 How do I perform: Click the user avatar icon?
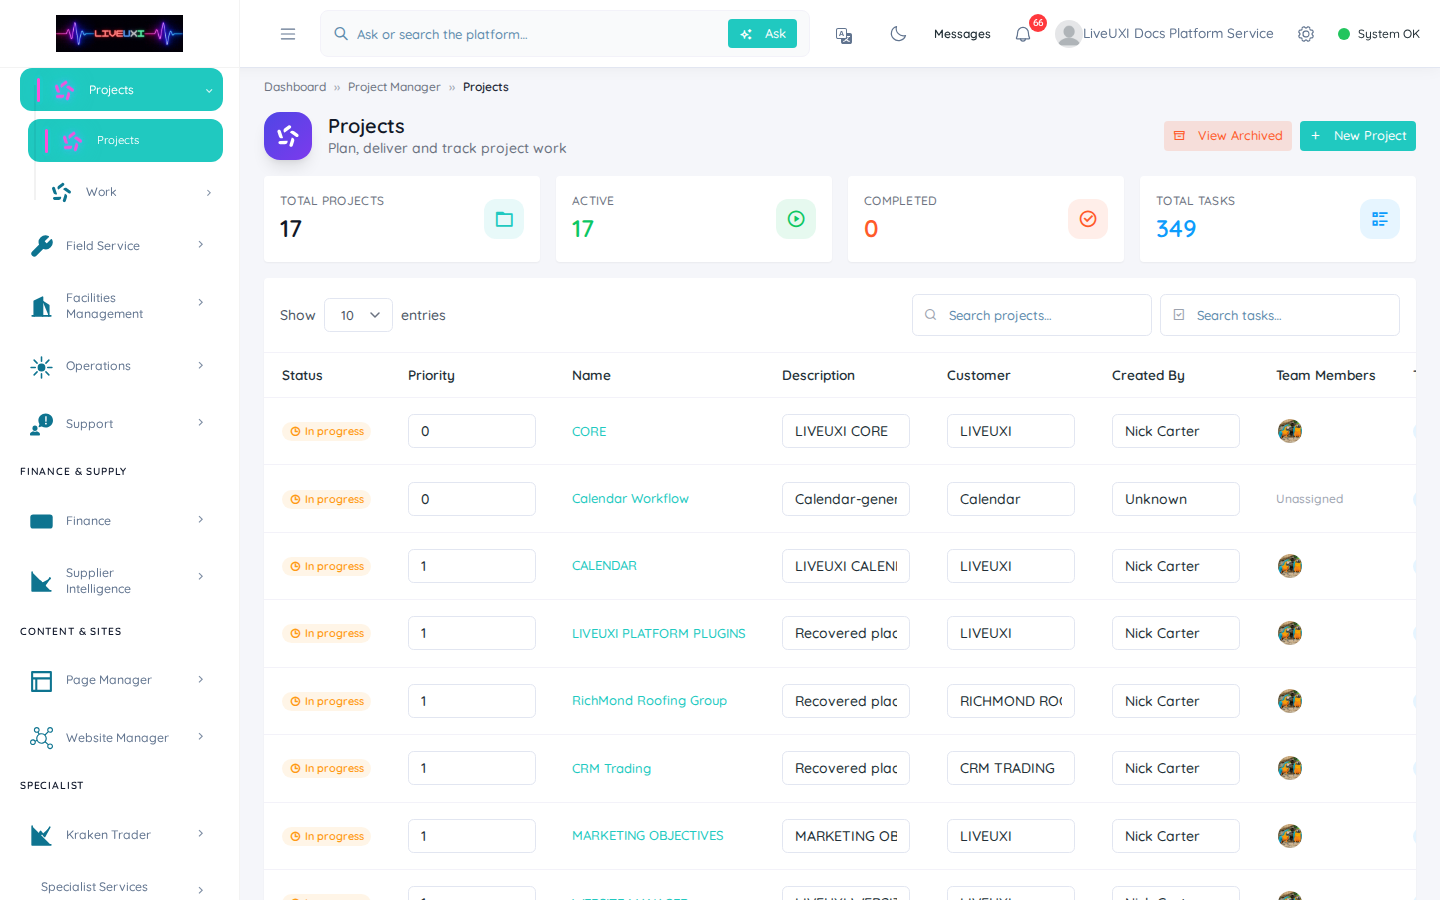[x=1068, y=34]
